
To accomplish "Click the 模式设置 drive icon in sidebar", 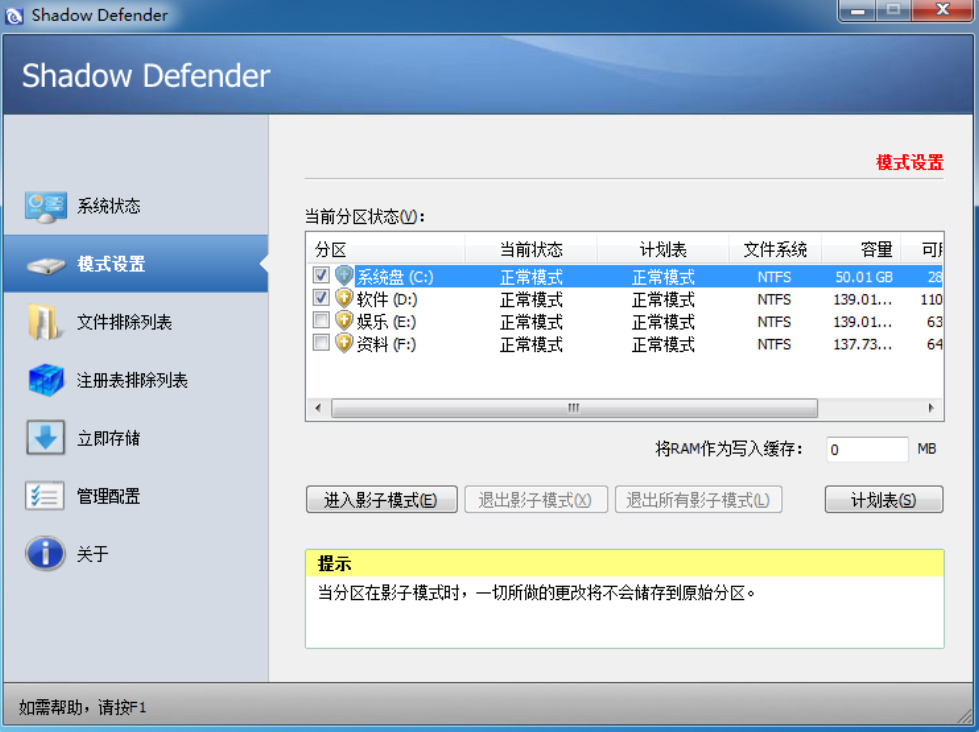I will pos(46,265).
